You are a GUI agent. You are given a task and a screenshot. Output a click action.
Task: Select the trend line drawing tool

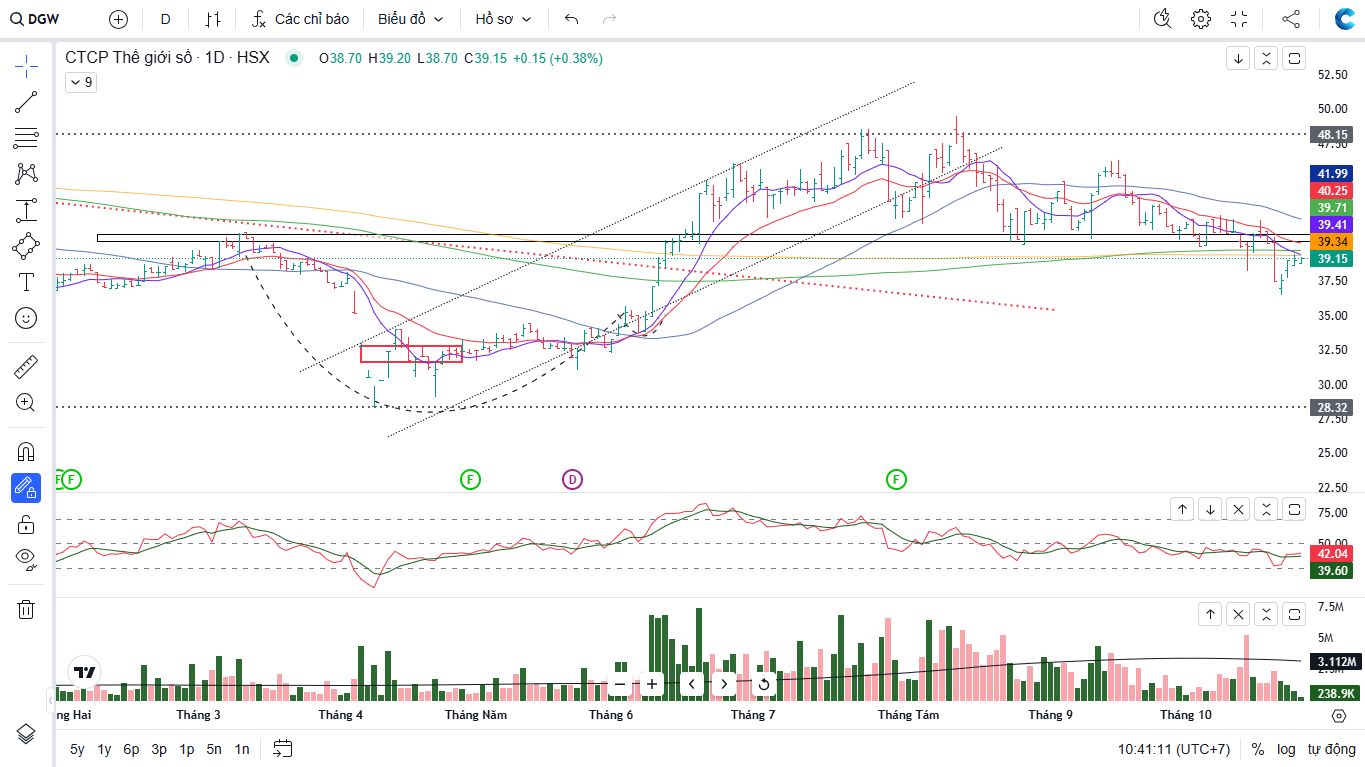[x=26, y=101]
